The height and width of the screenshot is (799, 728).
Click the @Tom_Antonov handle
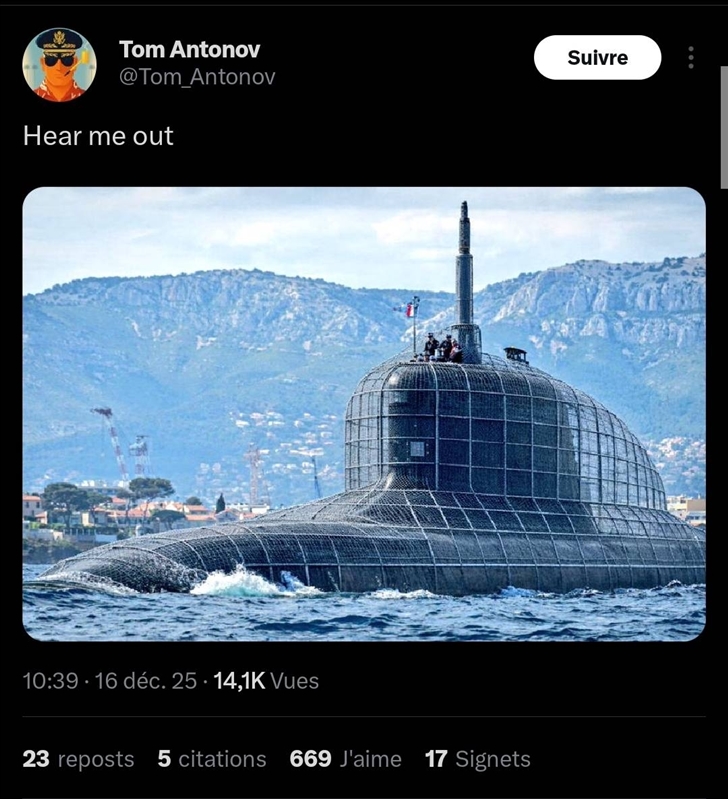point(197,76)
